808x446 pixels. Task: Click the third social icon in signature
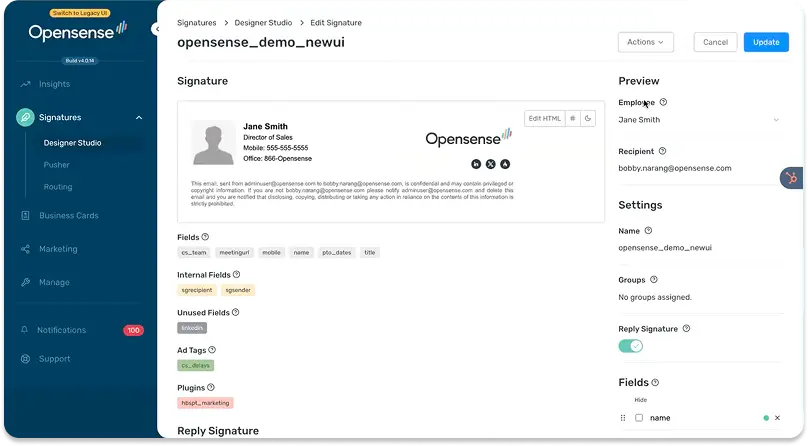point(505,164)
